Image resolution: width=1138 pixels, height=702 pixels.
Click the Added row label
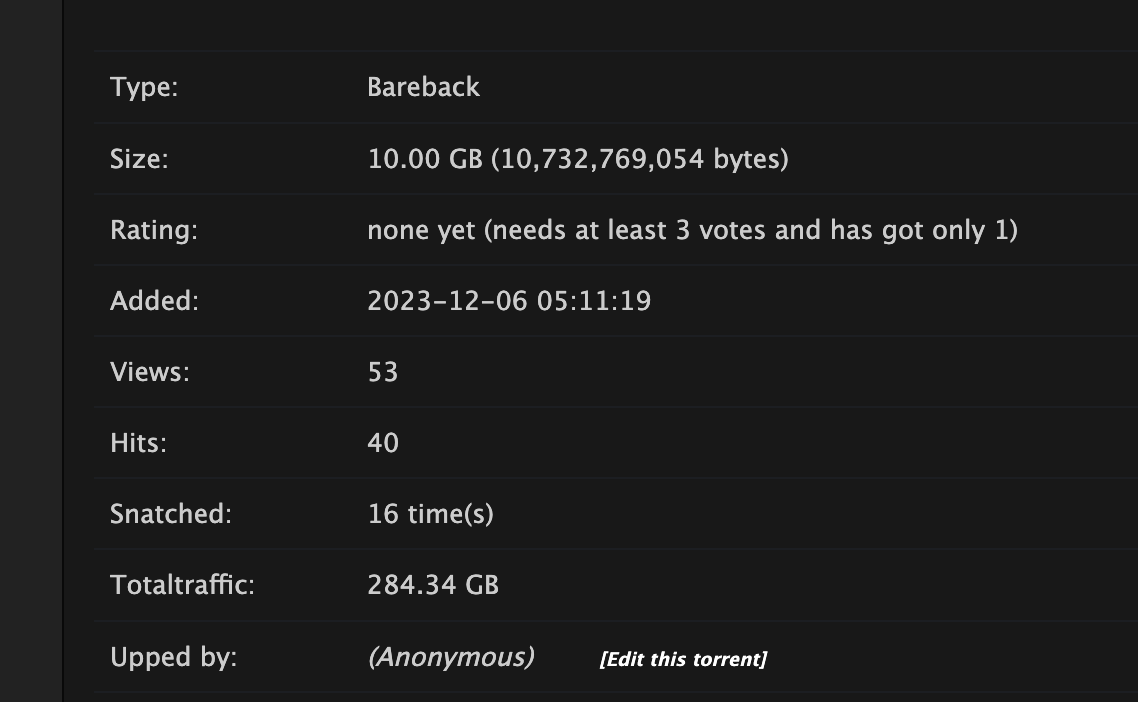[x=154, y=301]
